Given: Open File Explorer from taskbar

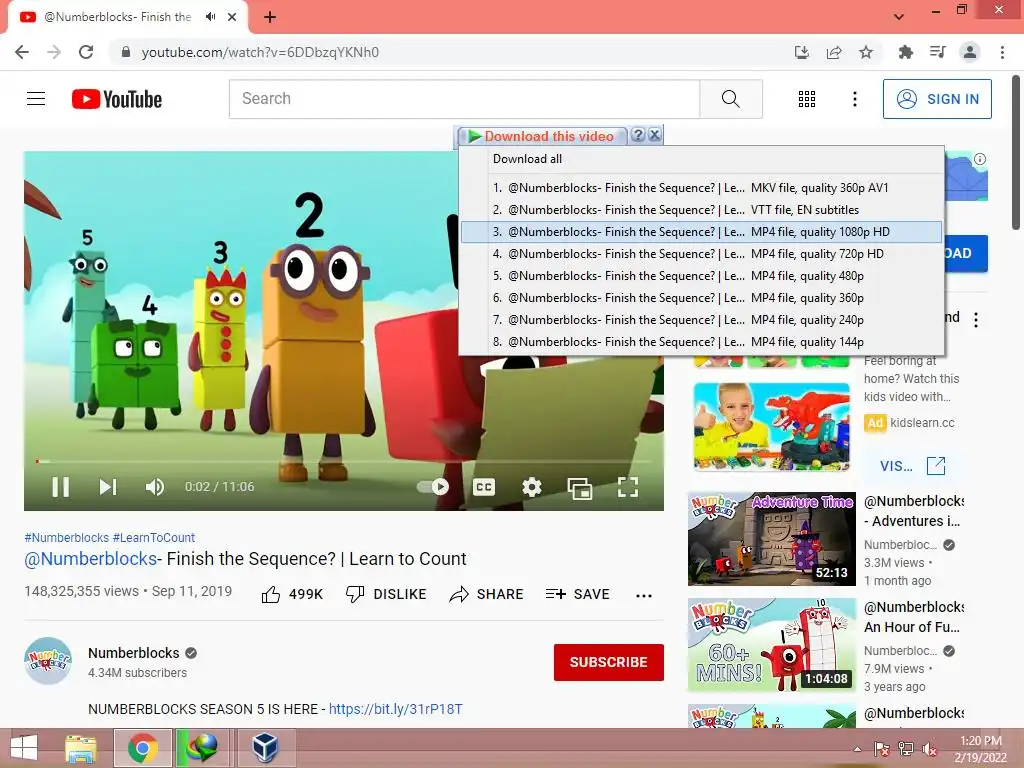Looking at the screenshot, I should [82, 748].
